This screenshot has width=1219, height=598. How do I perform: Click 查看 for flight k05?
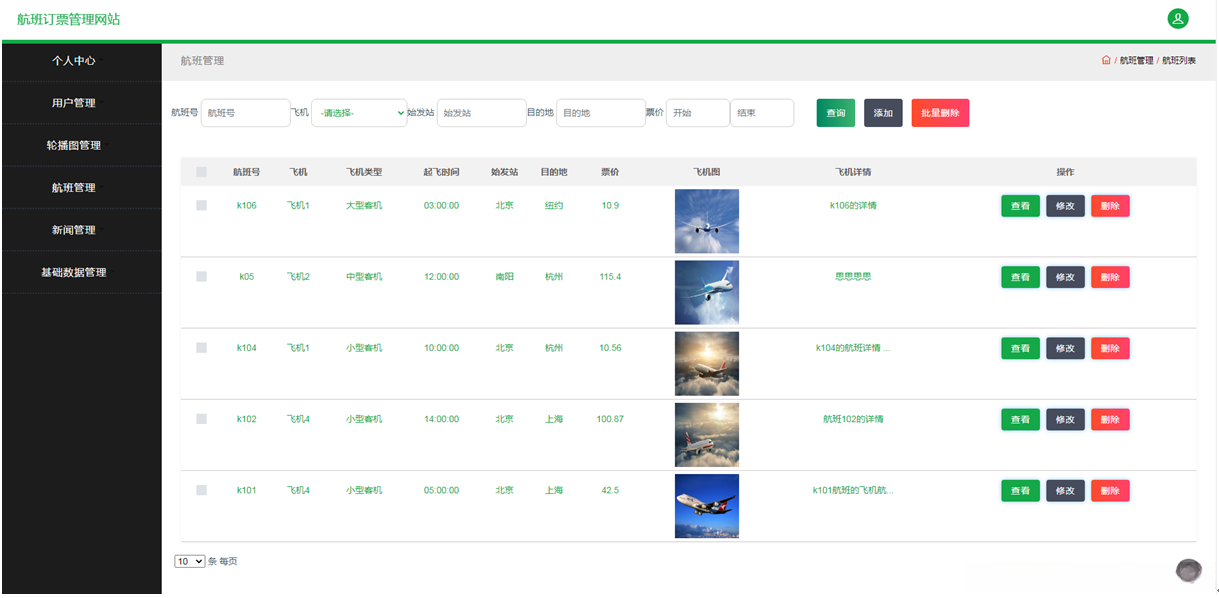click(1020, 277)
